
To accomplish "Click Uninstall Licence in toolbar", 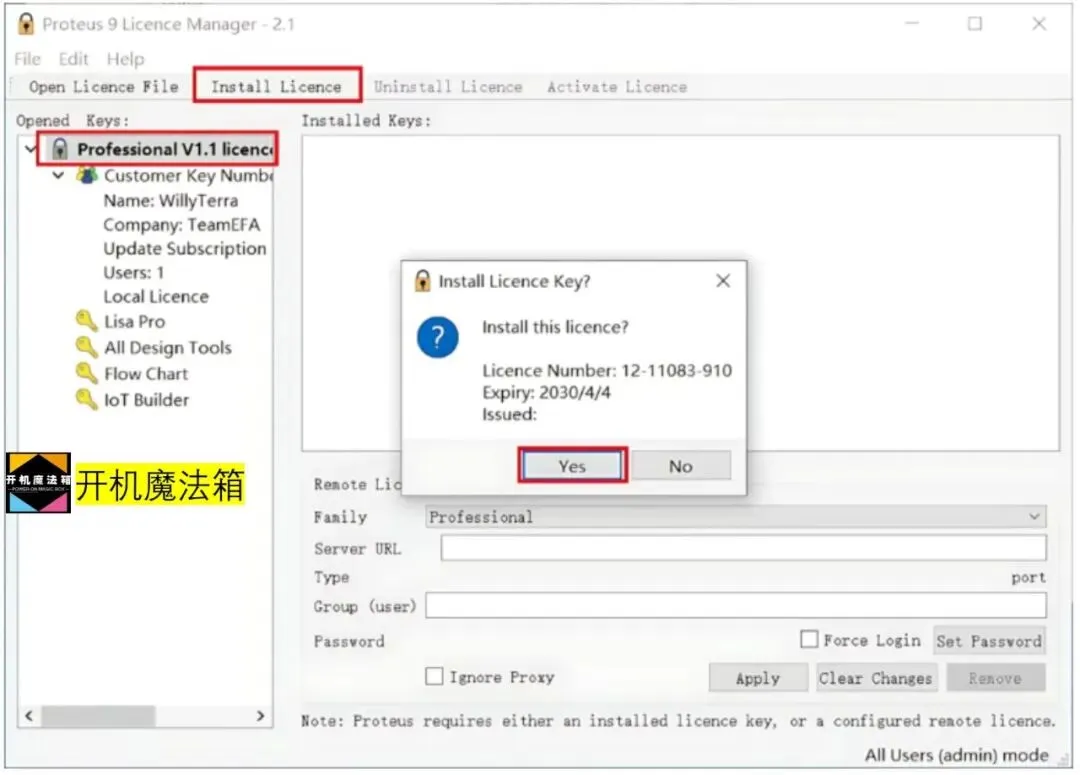I will [448, 87].
